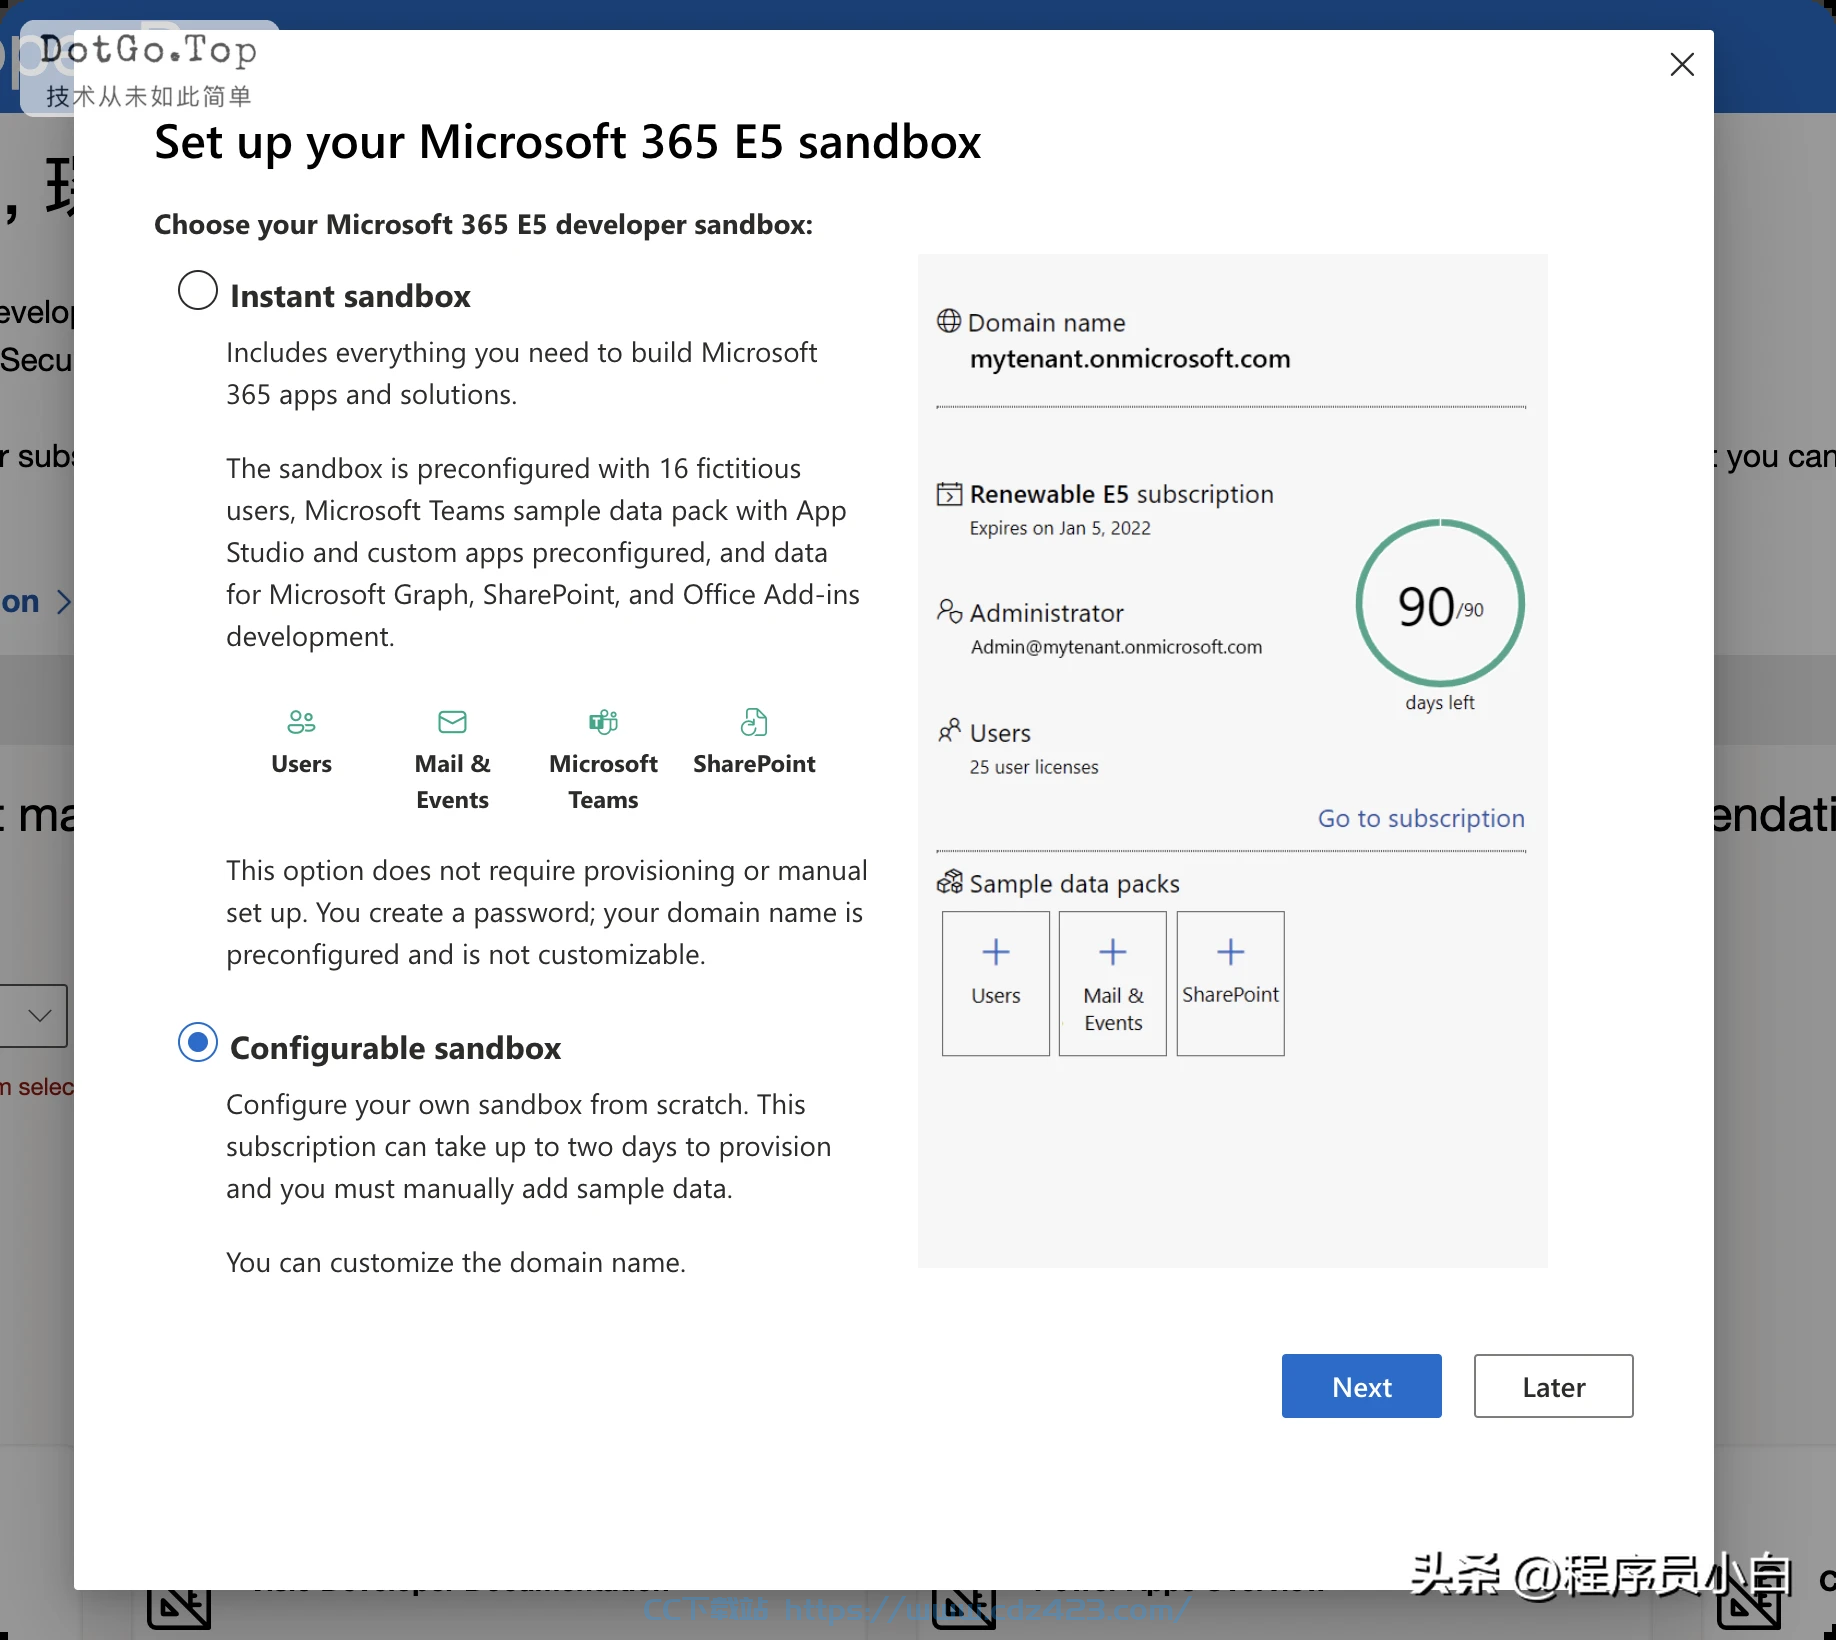This screenshot has width=1836, height=1640.
Task: Click the chevron arrow link in background page
Action: [x=64, y=602]
